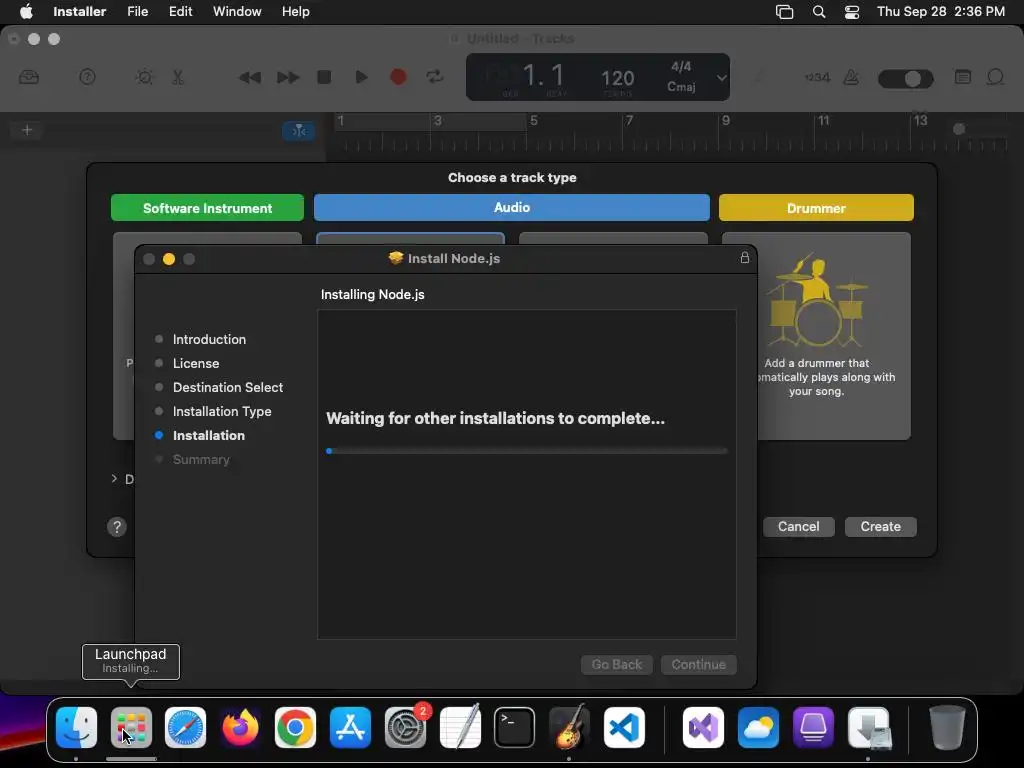Click the Summary installer step

(x=201, y=460)
